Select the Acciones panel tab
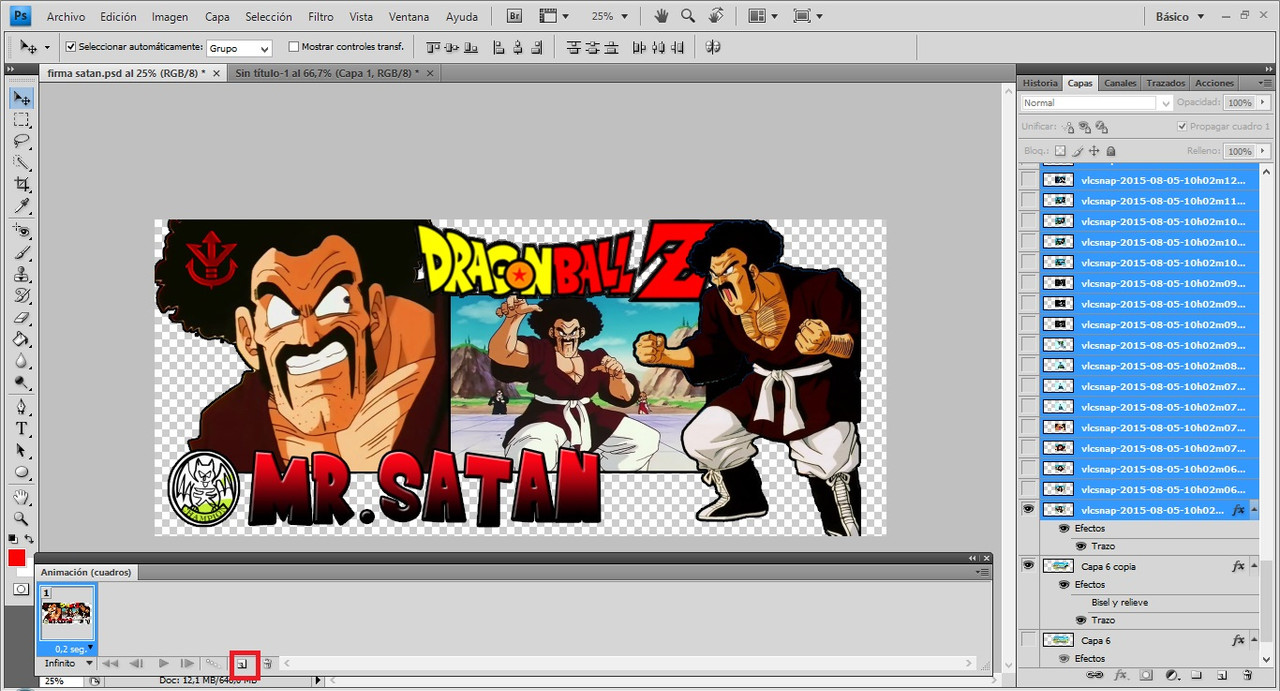Image resolution: width=1280 pixels, height=691 pixels. 1214,83
